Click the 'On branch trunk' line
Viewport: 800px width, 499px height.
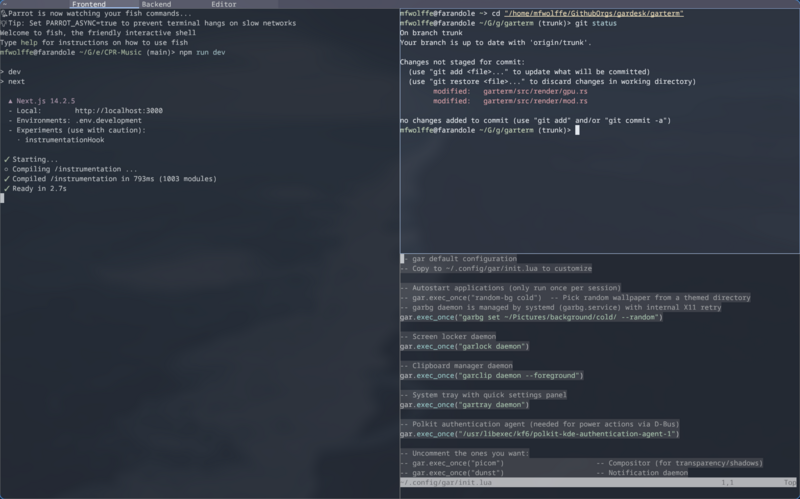point(431,33)
